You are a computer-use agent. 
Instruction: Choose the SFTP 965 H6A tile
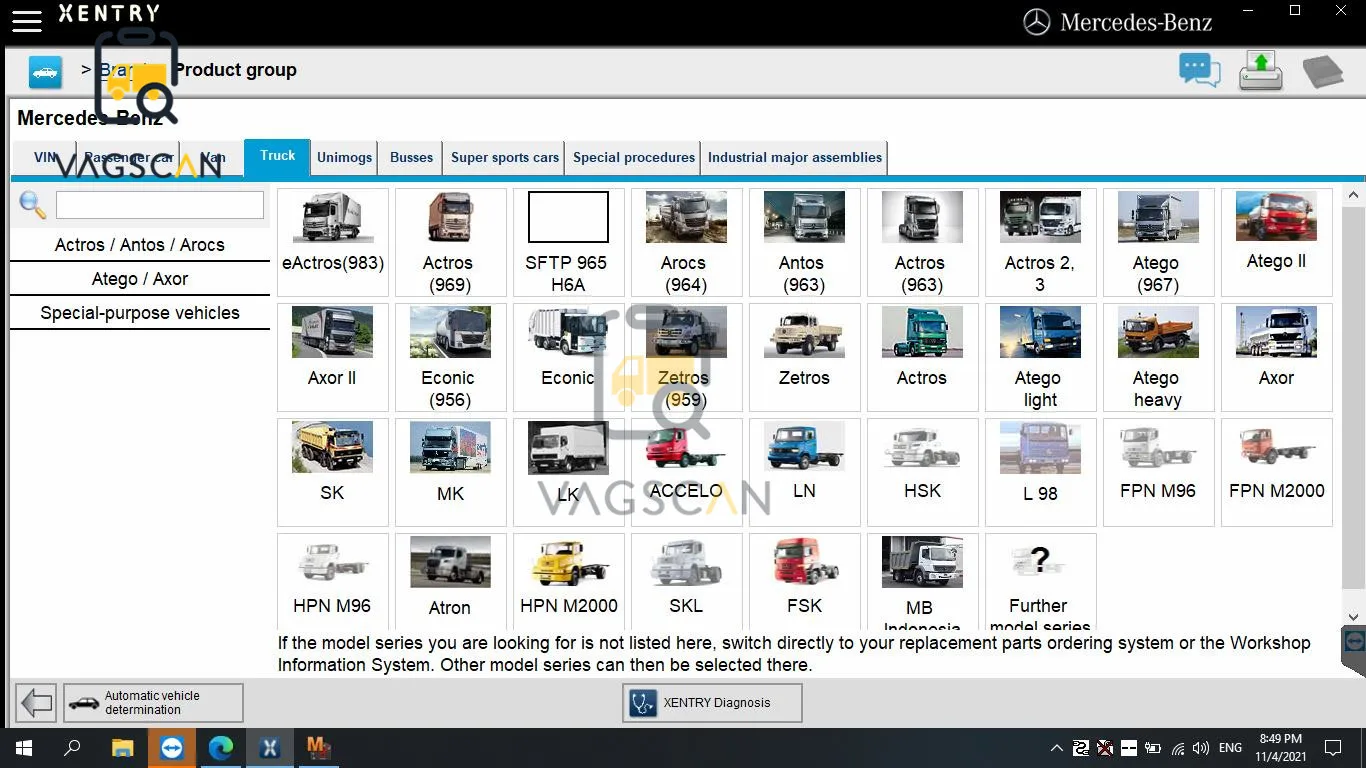coord(569,242)
